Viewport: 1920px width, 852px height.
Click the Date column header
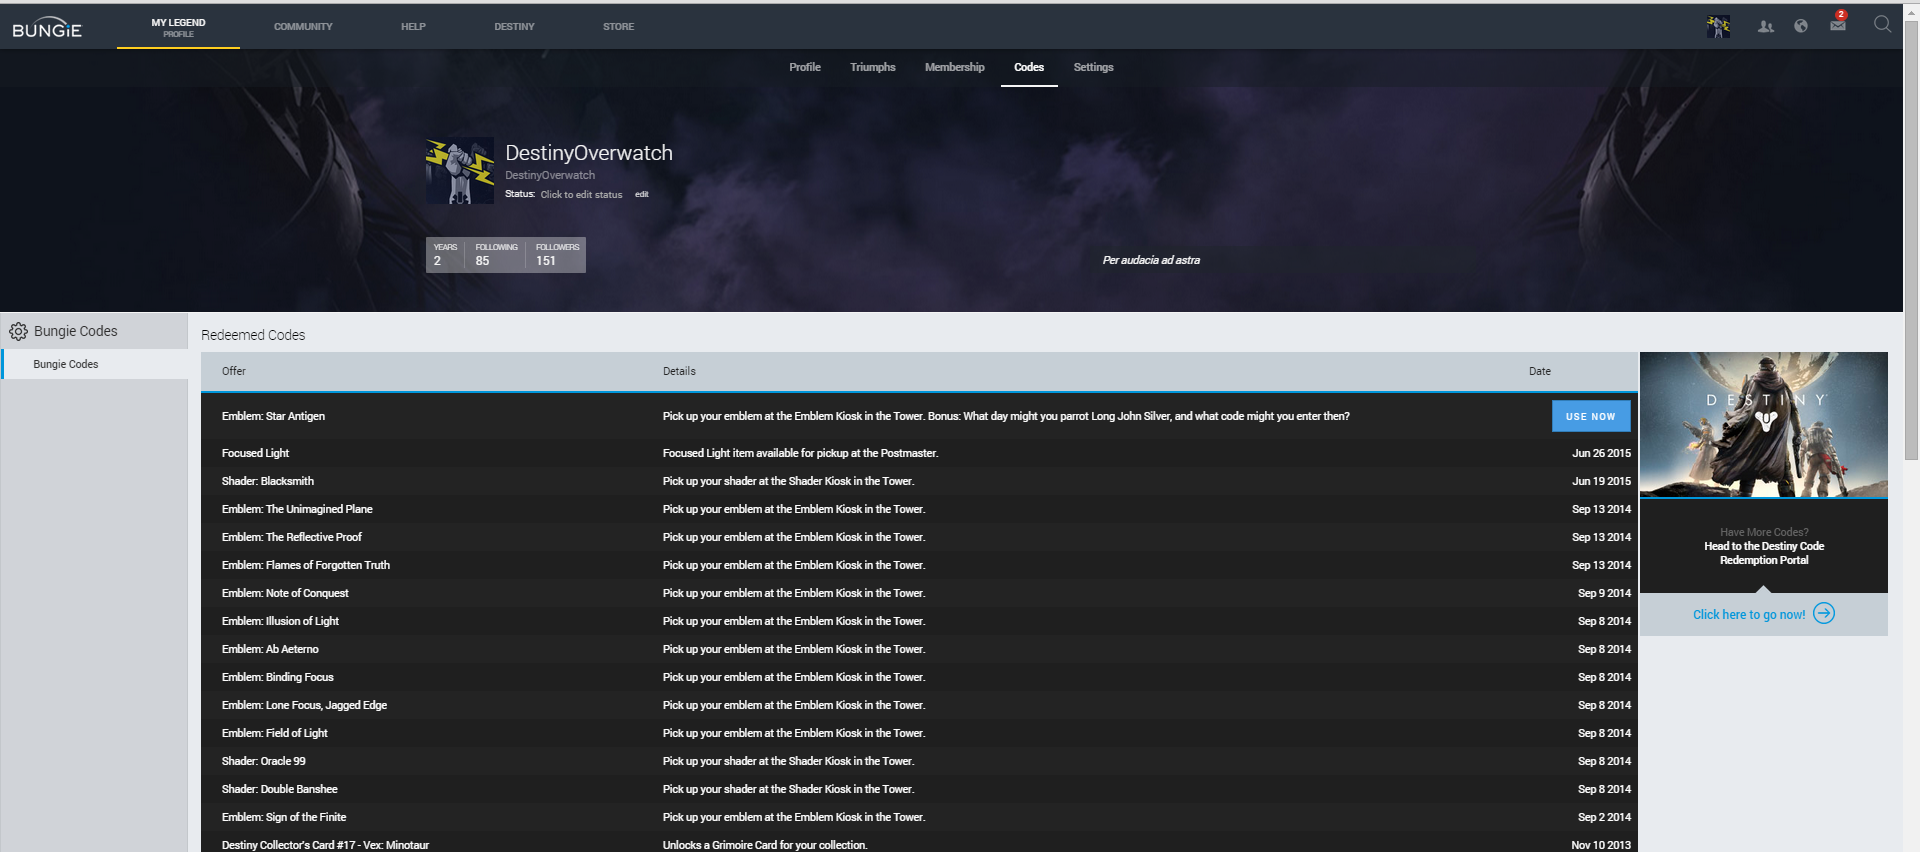click(1539, 371)
